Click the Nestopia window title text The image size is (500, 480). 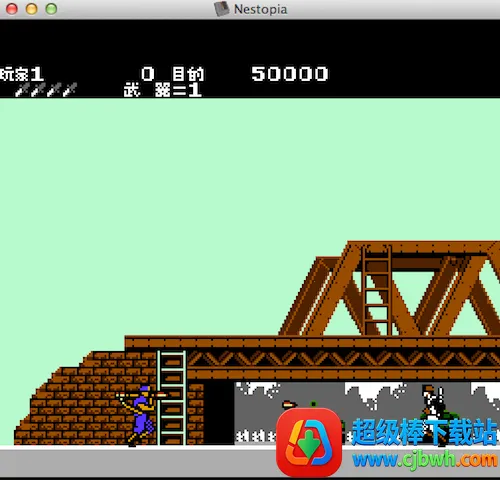click(260, 9)
